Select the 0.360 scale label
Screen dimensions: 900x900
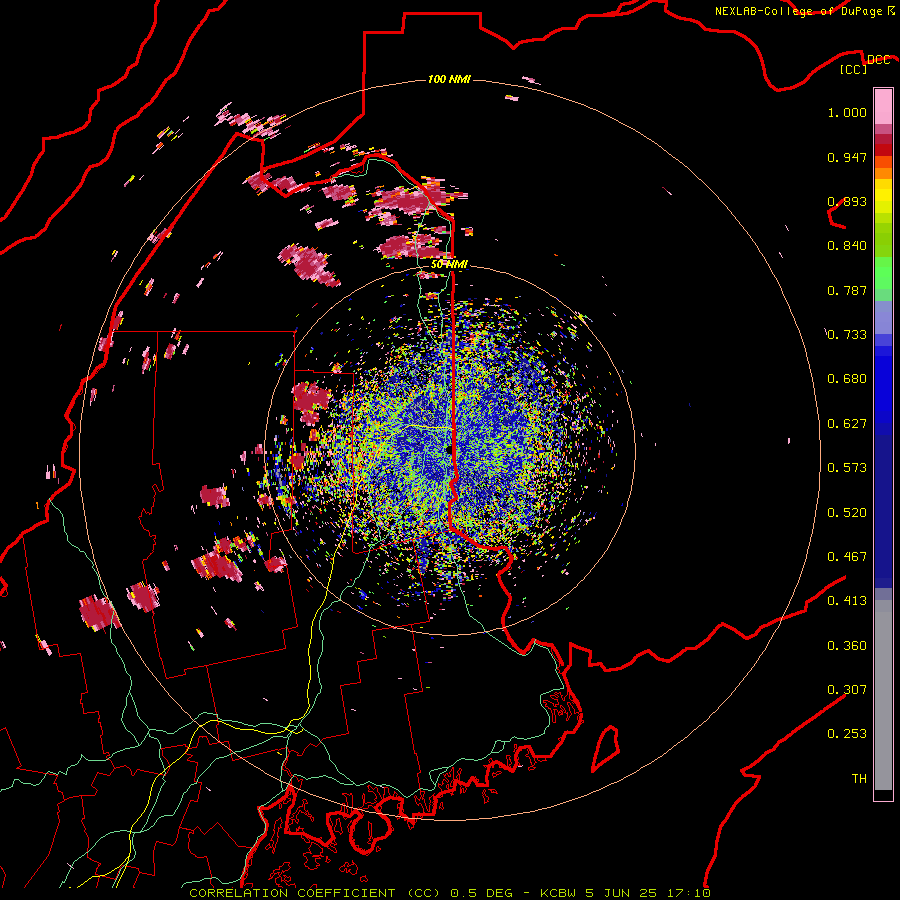(x=847, y=646)
